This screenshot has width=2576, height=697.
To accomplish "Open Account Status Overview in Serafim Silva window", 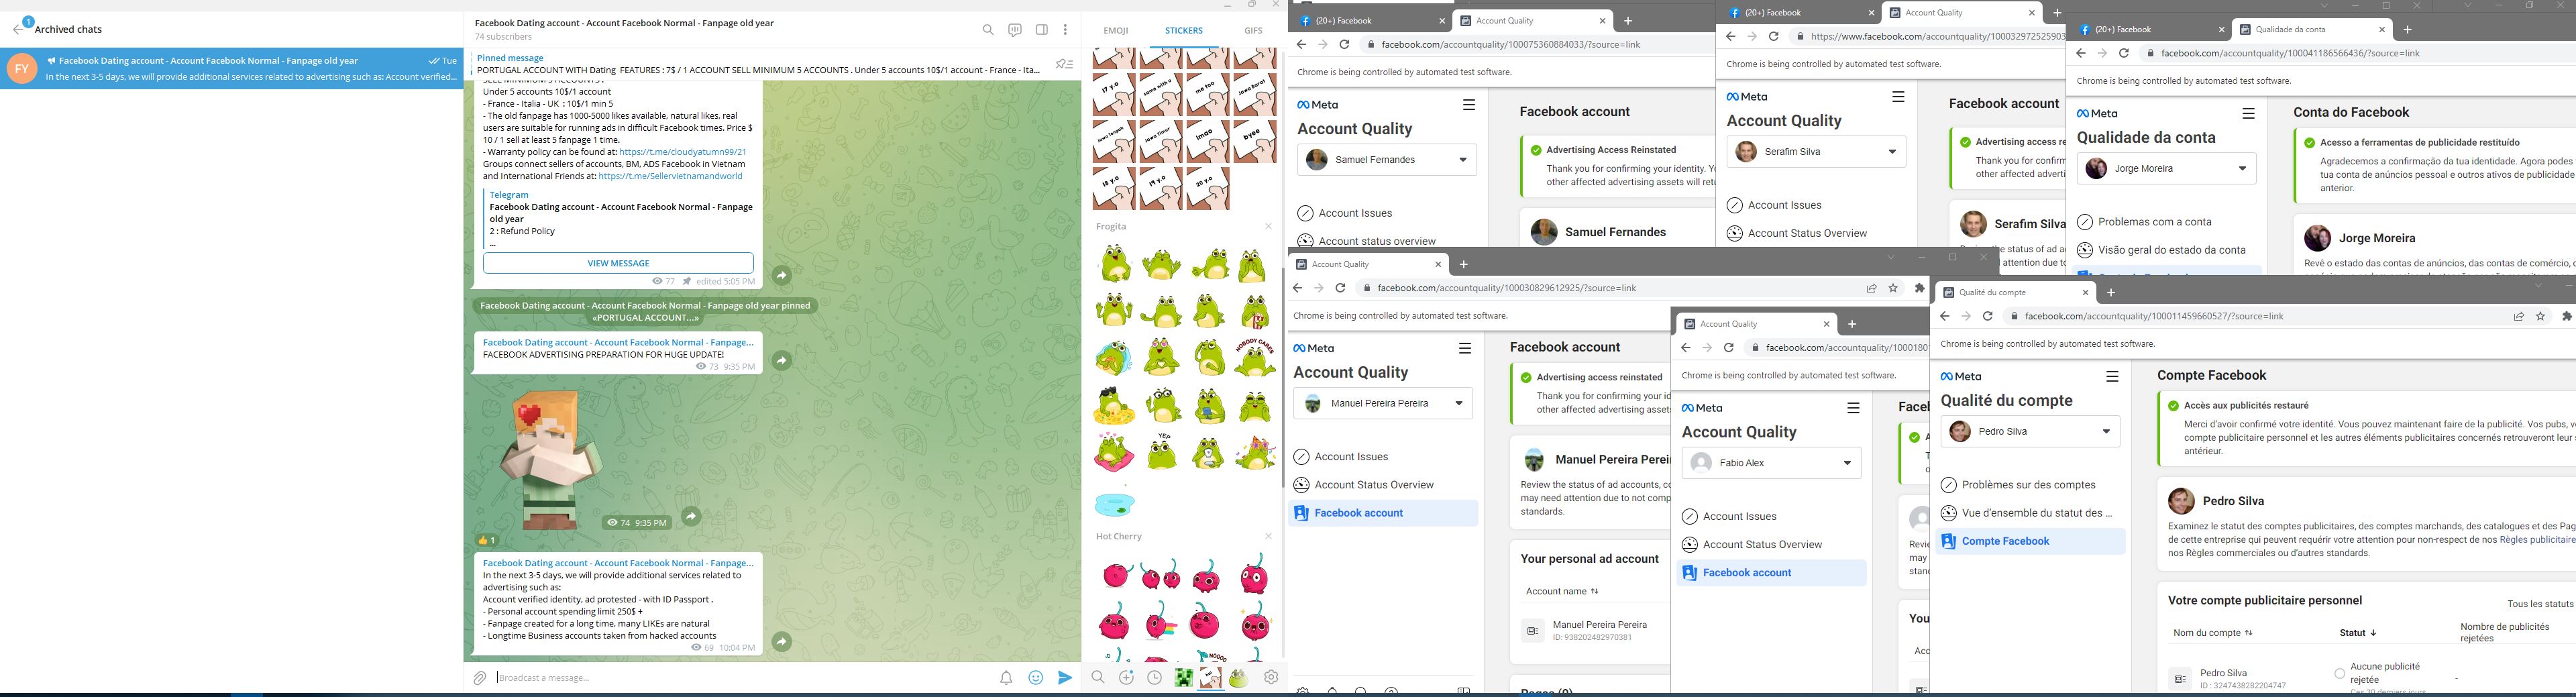I will click(x=1807, y=233).
